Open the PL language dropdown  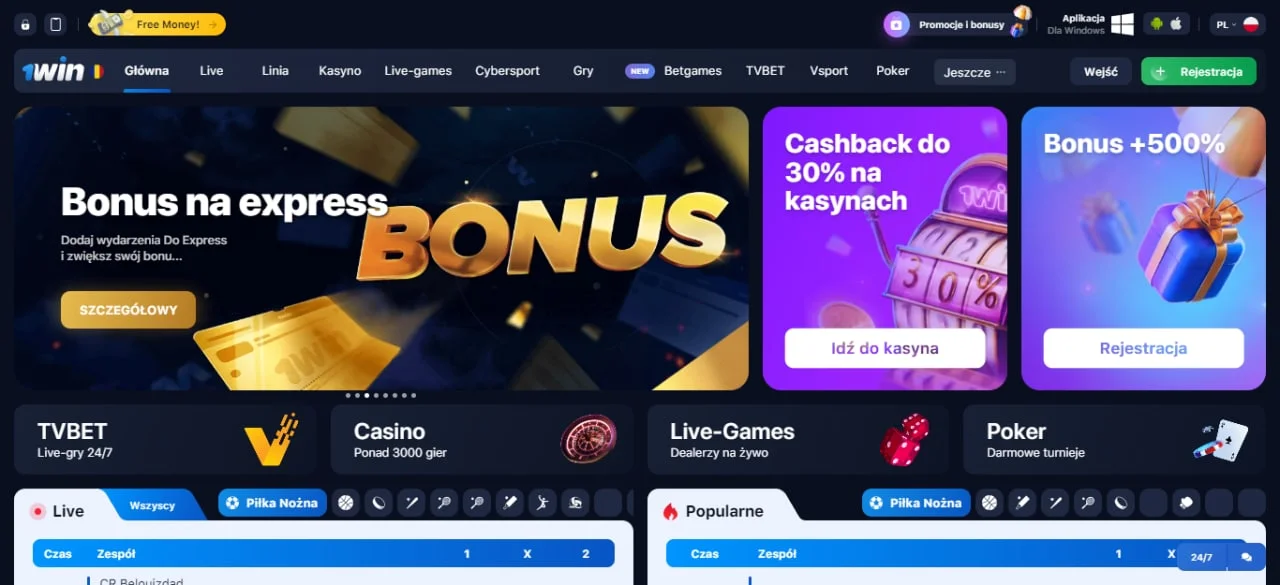coord(1237,24)
